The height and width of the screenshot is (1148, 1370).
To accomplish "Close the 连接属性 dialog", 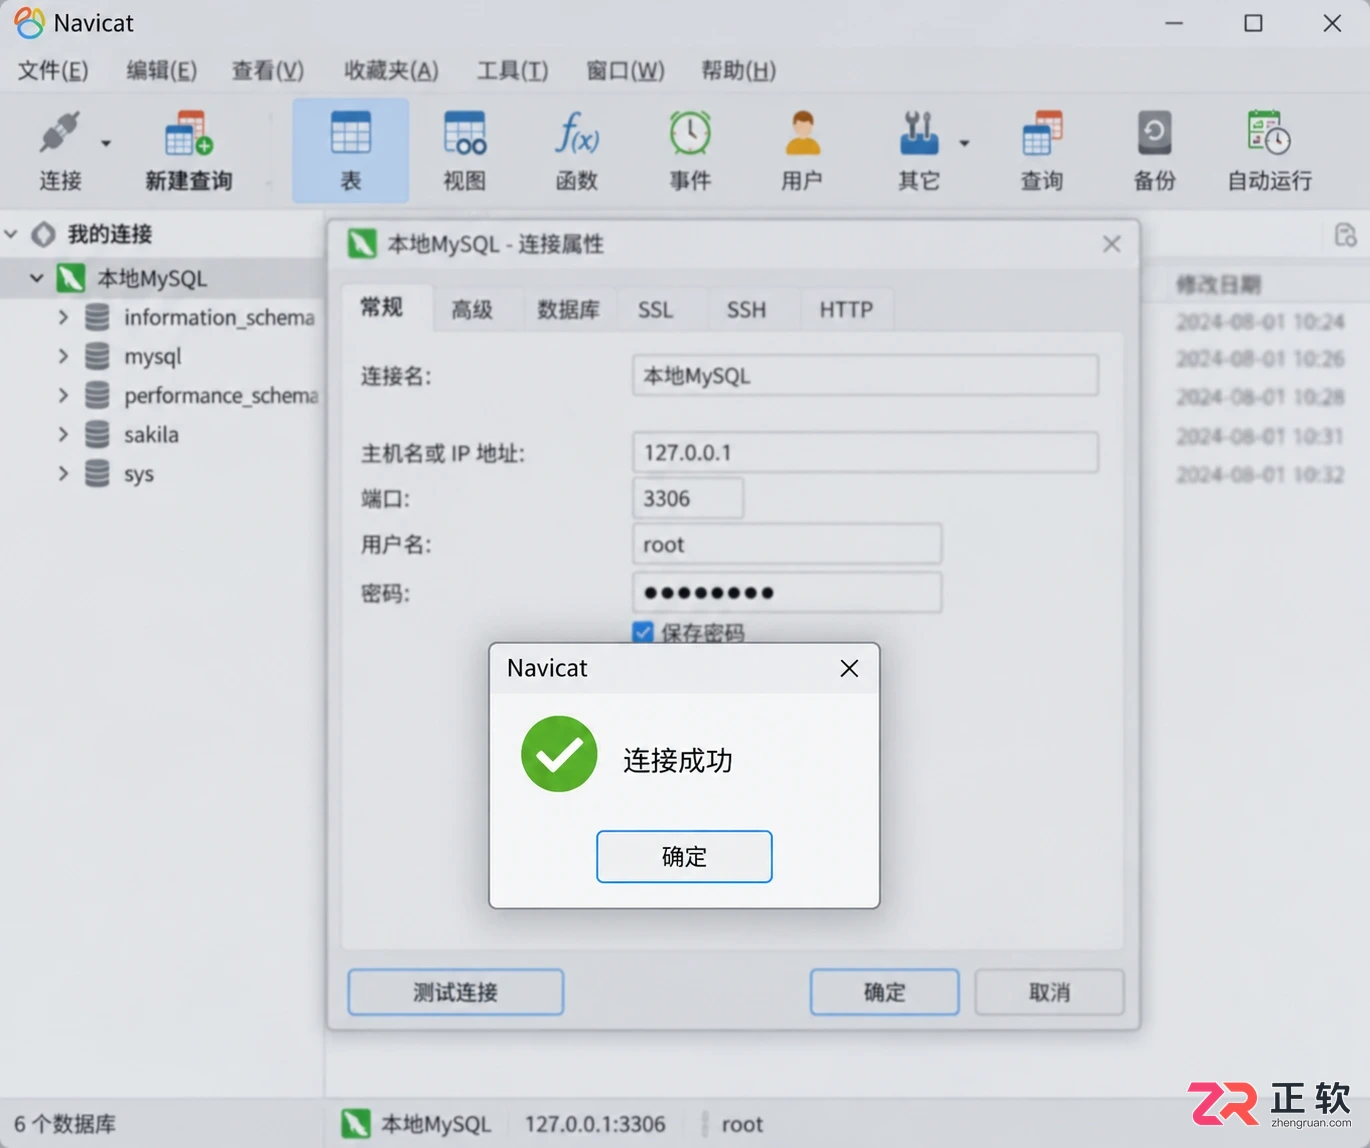I will pyautogui.click(x=1111, y=244).
